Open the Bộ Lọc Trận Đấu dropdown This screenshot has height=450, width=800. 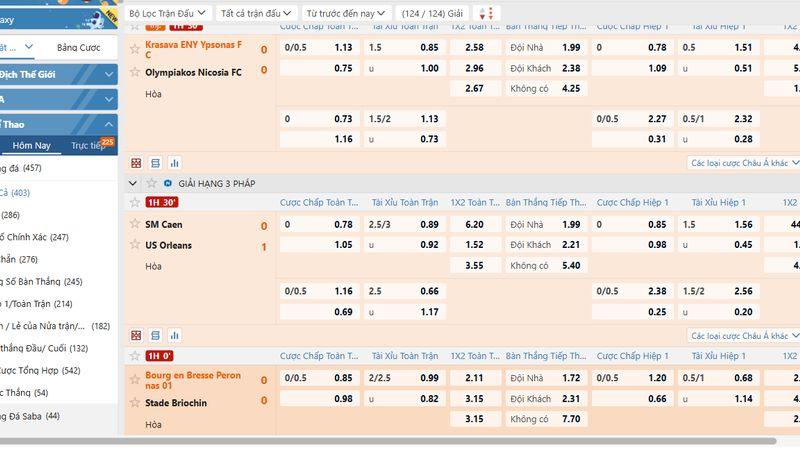click(167, 13)
